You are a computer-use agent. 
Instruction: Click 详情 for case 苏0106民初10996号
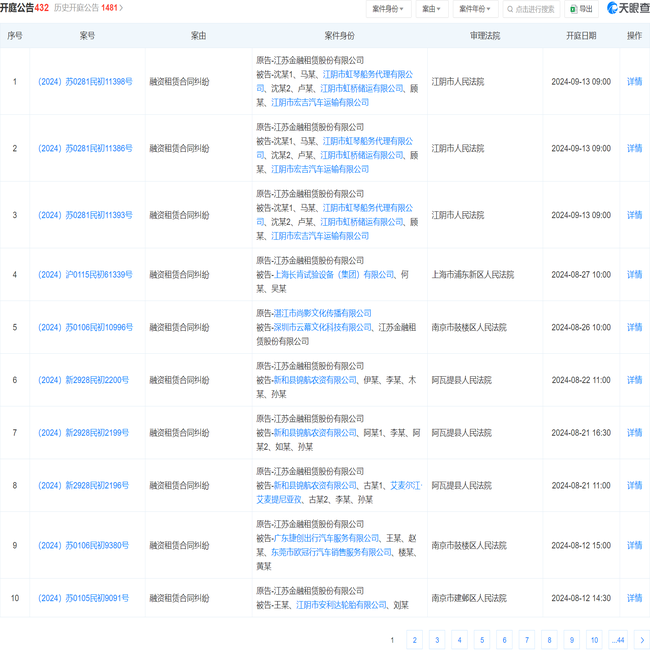(634, 327)
